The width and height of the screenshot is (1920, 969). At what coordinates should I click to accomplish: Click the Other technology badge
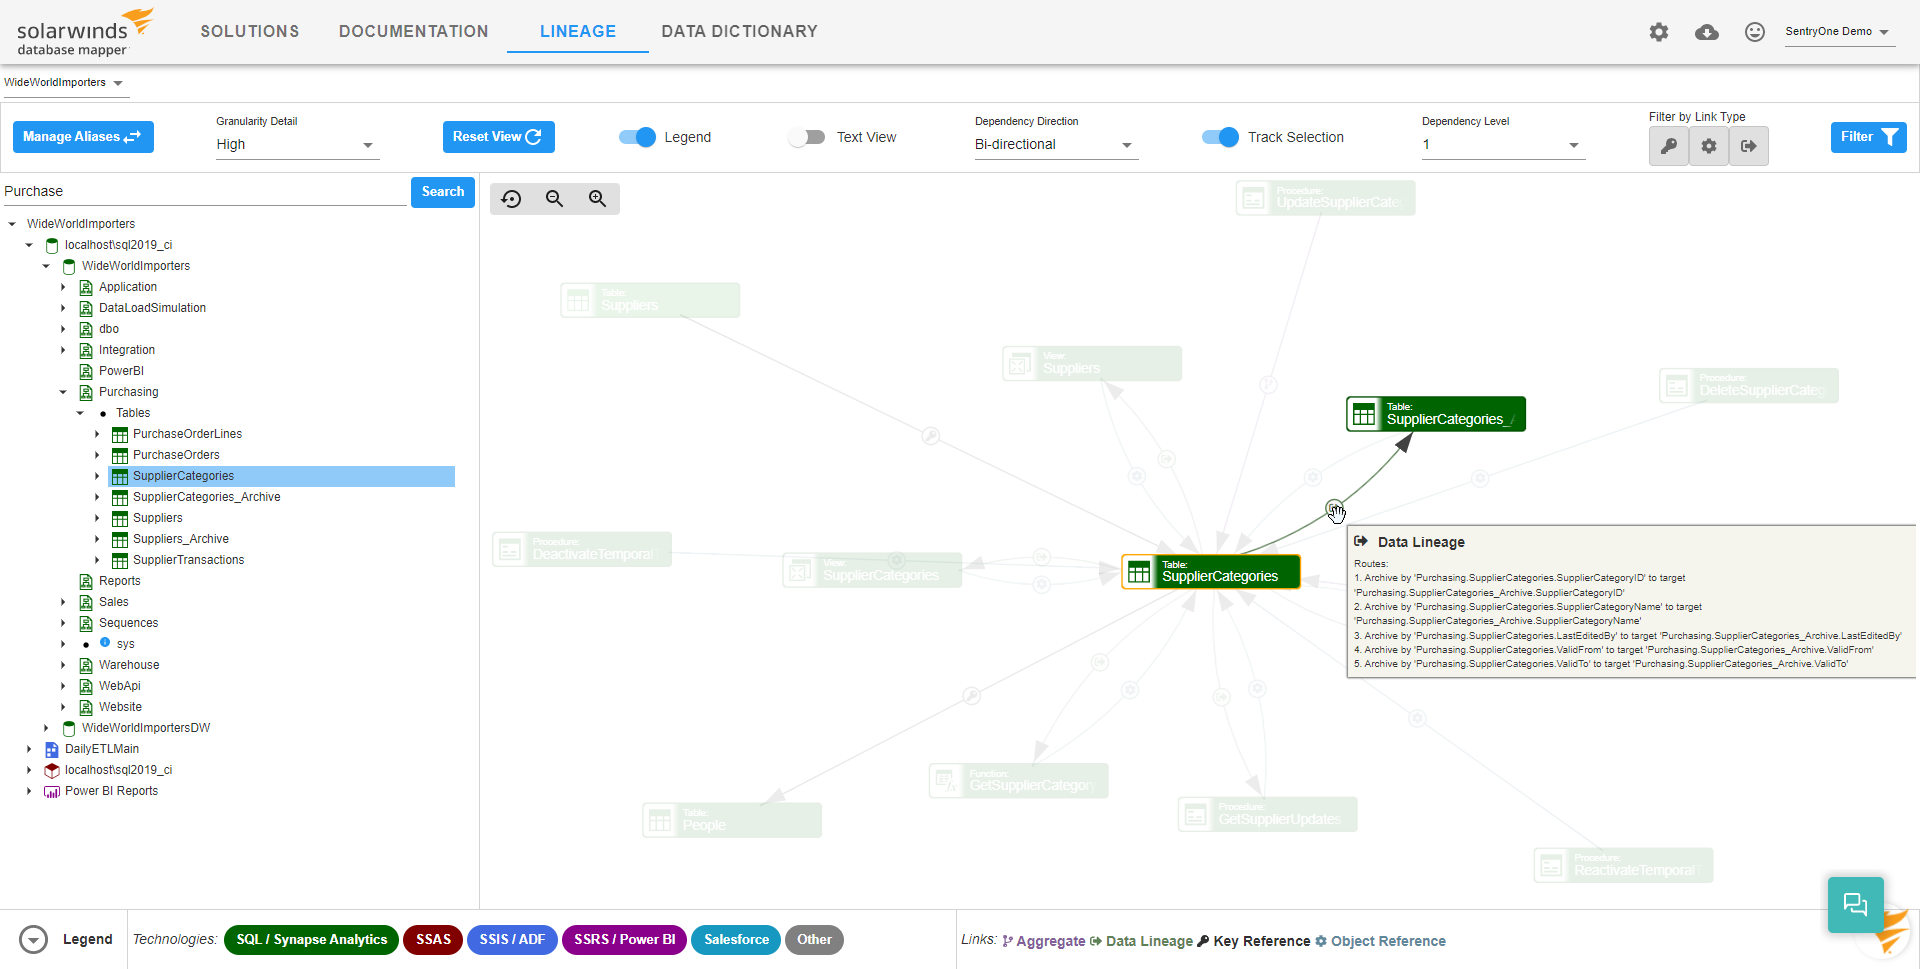click(814, 940)
